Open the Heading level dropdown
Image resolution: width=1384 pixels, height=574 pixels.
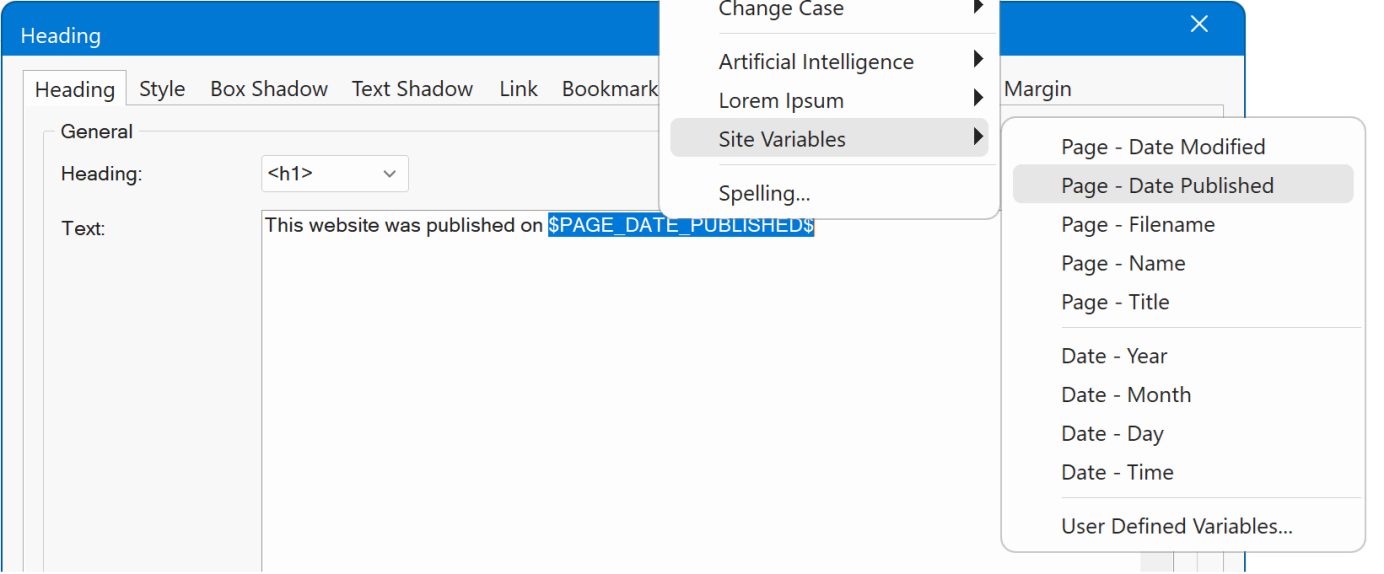(334, 174)
